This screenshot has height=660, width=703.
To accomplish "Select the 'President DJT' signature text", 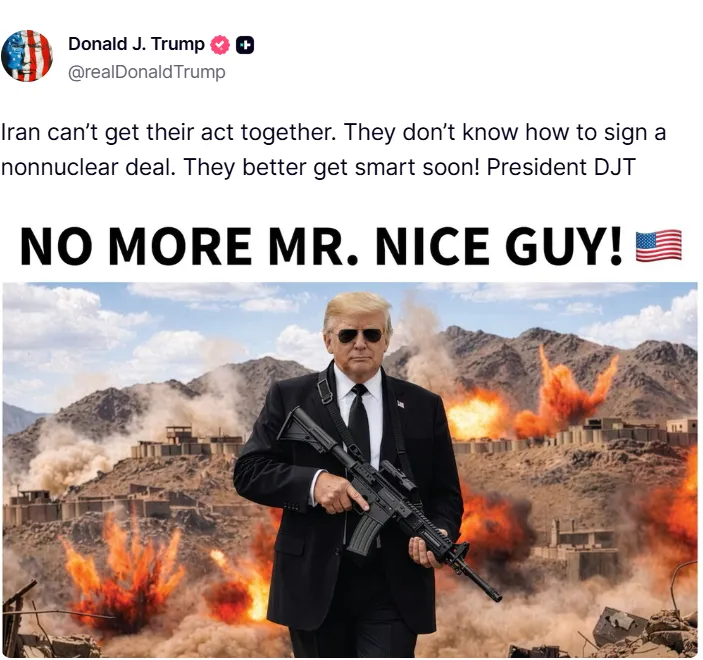I will click(x=561, y=167).
